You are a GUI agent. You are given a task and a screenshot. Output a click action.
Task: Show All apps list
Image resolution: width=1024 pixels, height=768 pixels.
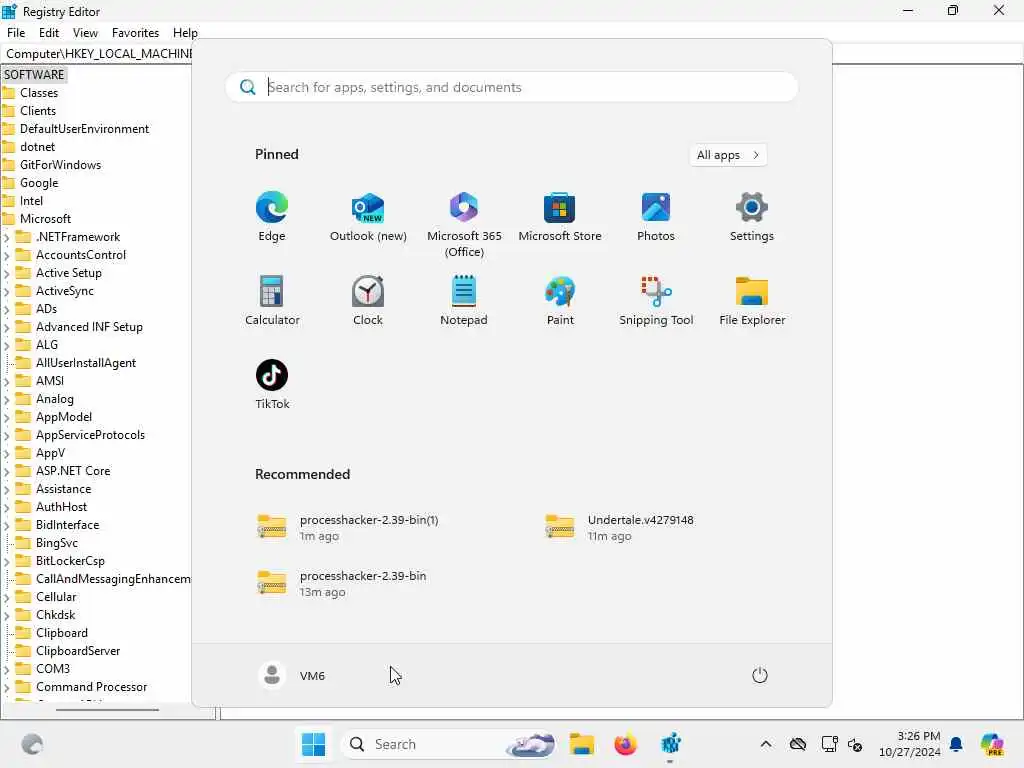click(728, 155)
